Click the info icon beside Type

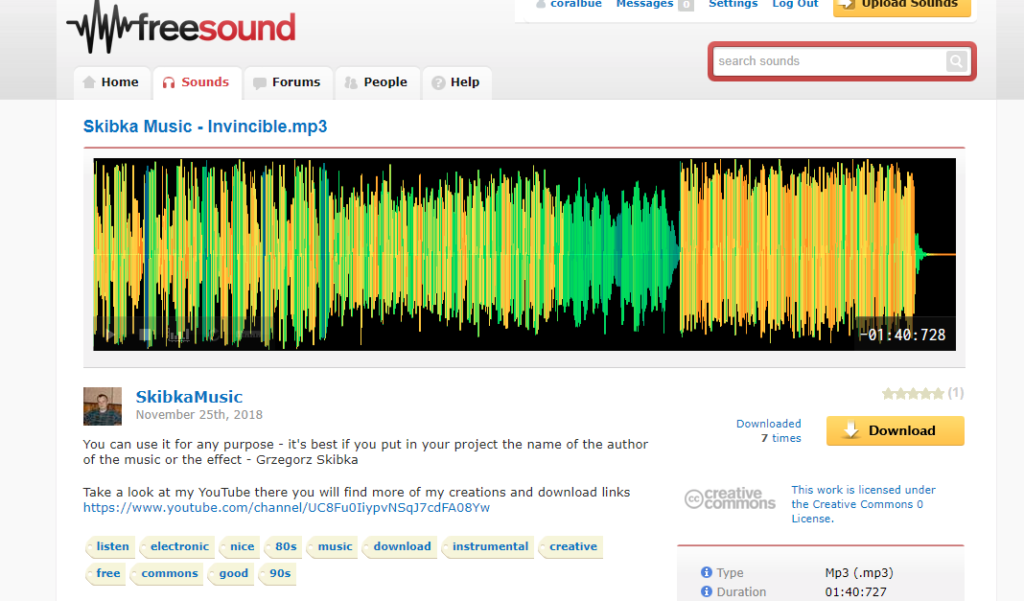coord(706,572)
